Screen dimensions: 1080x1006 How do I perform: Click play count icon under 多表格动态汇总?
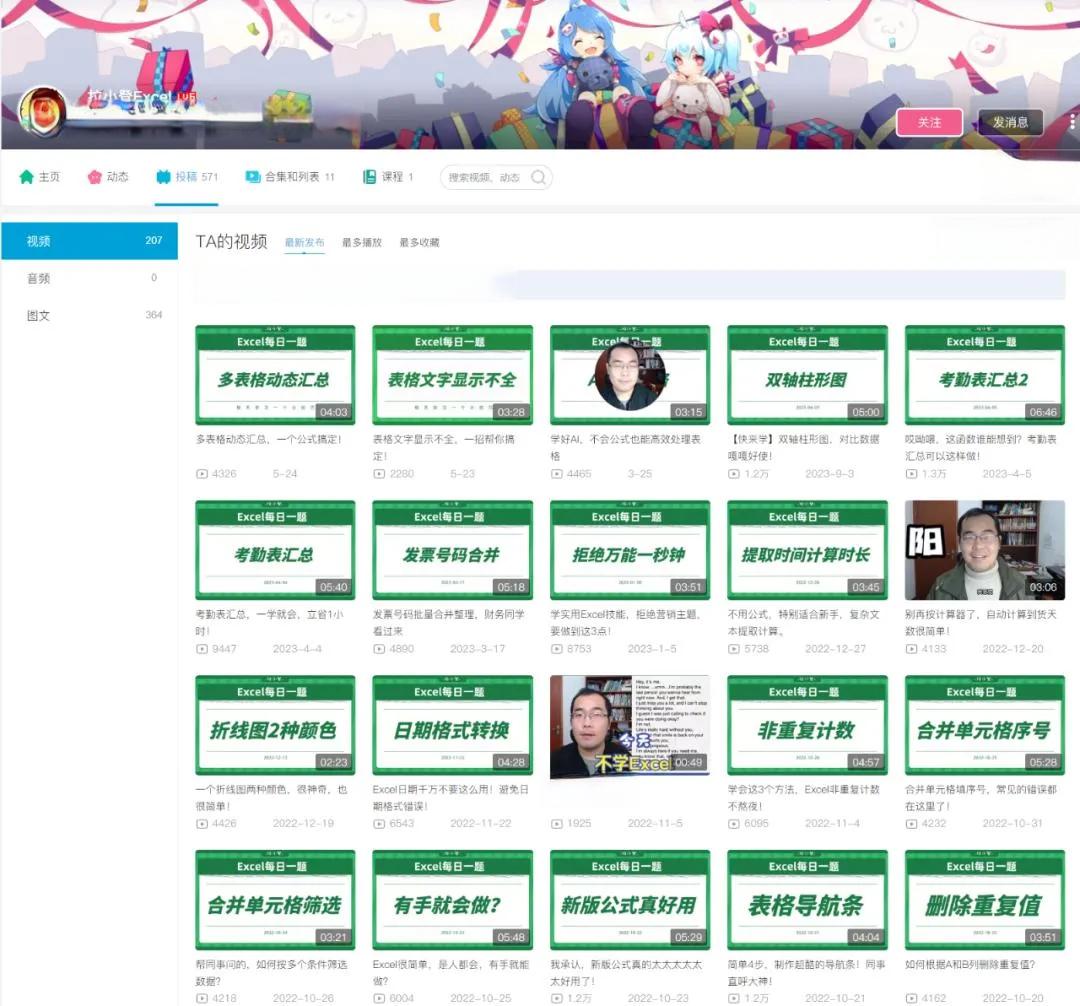(201, 474)
